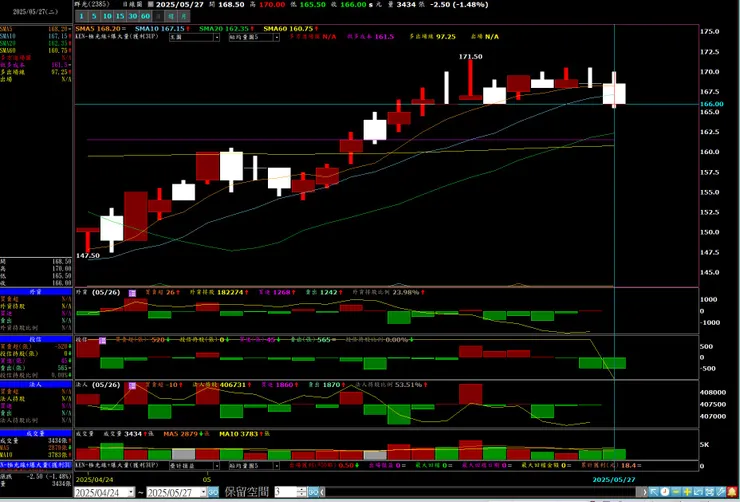Click the MA10 3783 volume legend
Image resolution: width=740 pixels, height=502 pixels.
238,434
